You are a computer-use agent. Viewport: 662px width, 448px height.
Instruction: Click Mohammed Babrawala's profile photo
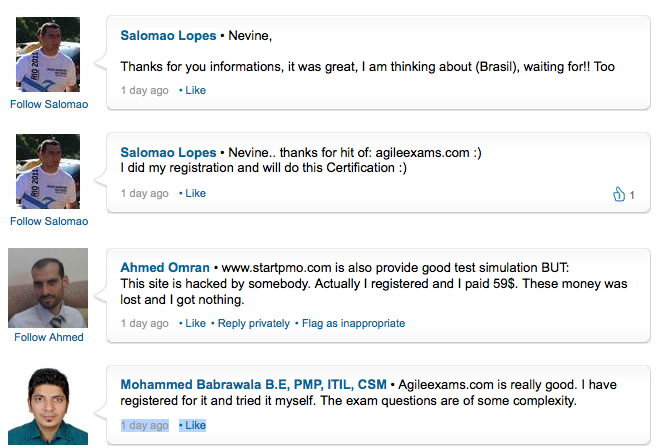(48, 406)
